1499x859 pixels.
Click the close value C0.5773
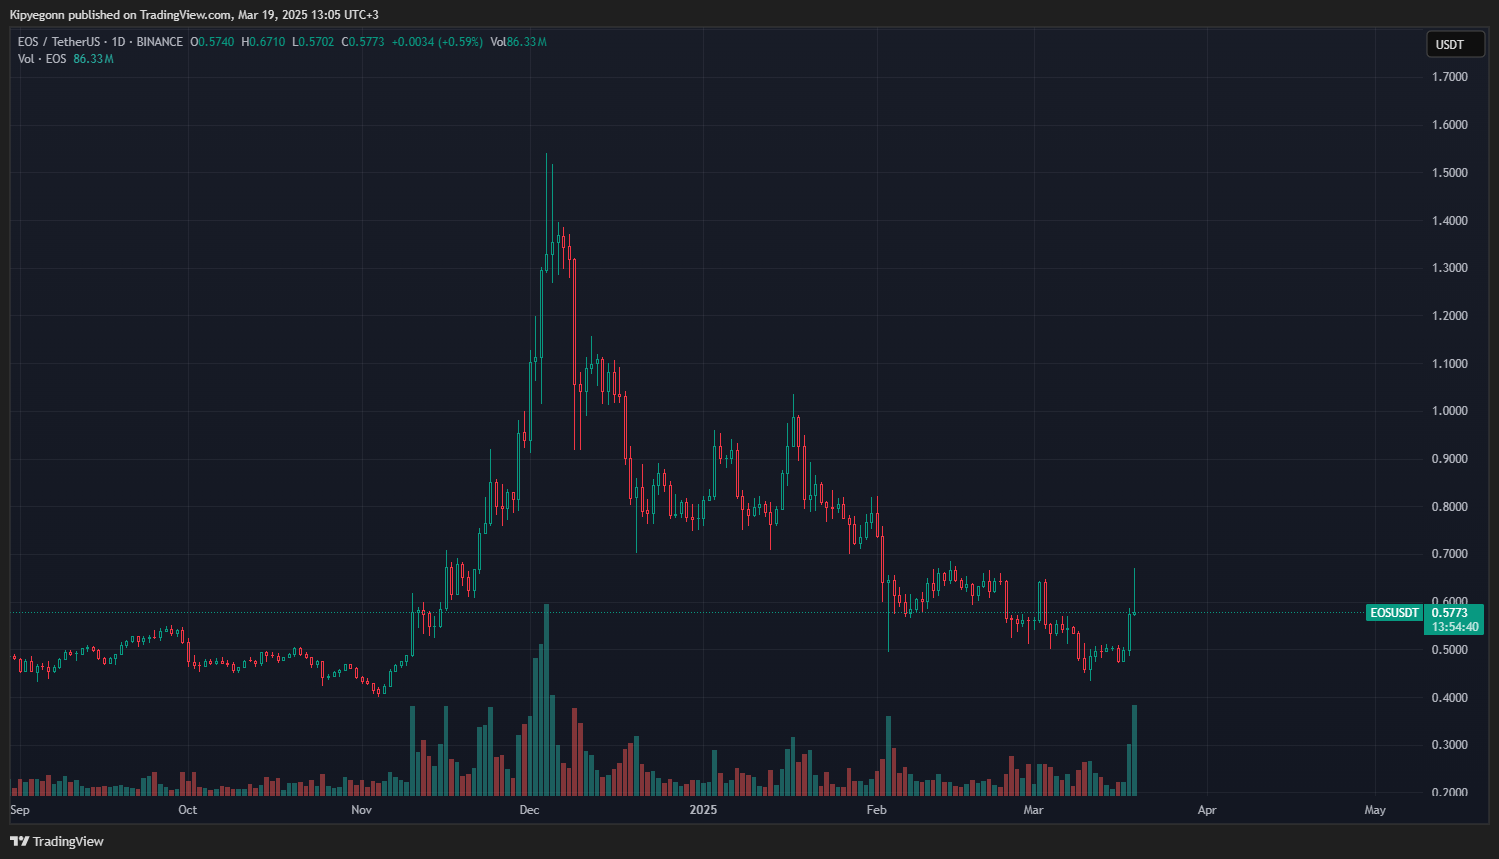pos(363,42)
